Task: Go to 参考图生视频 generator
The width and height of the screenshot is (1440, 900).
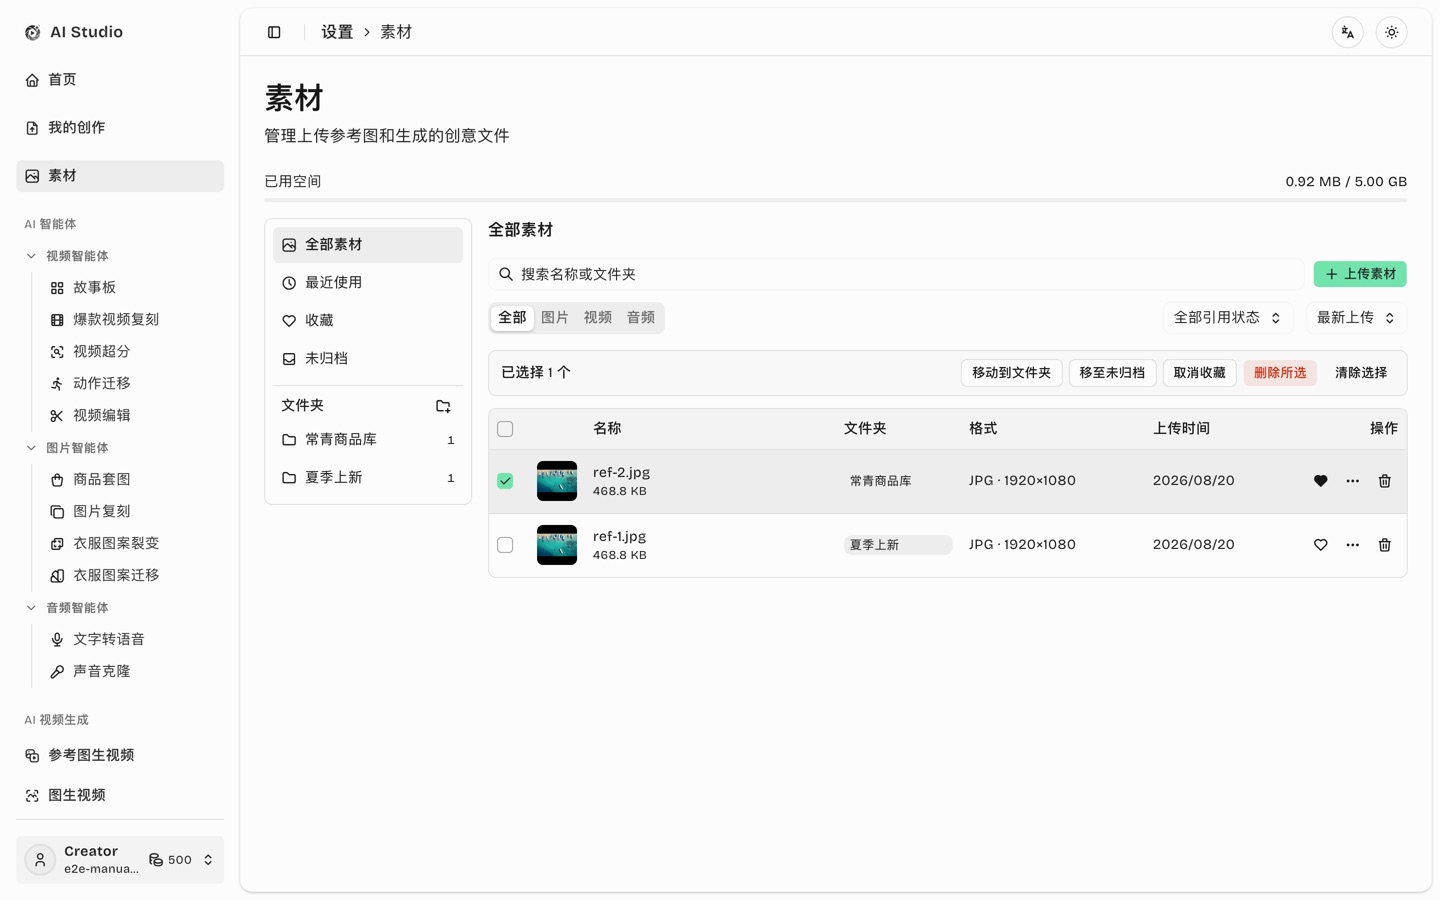Action: 120,756
